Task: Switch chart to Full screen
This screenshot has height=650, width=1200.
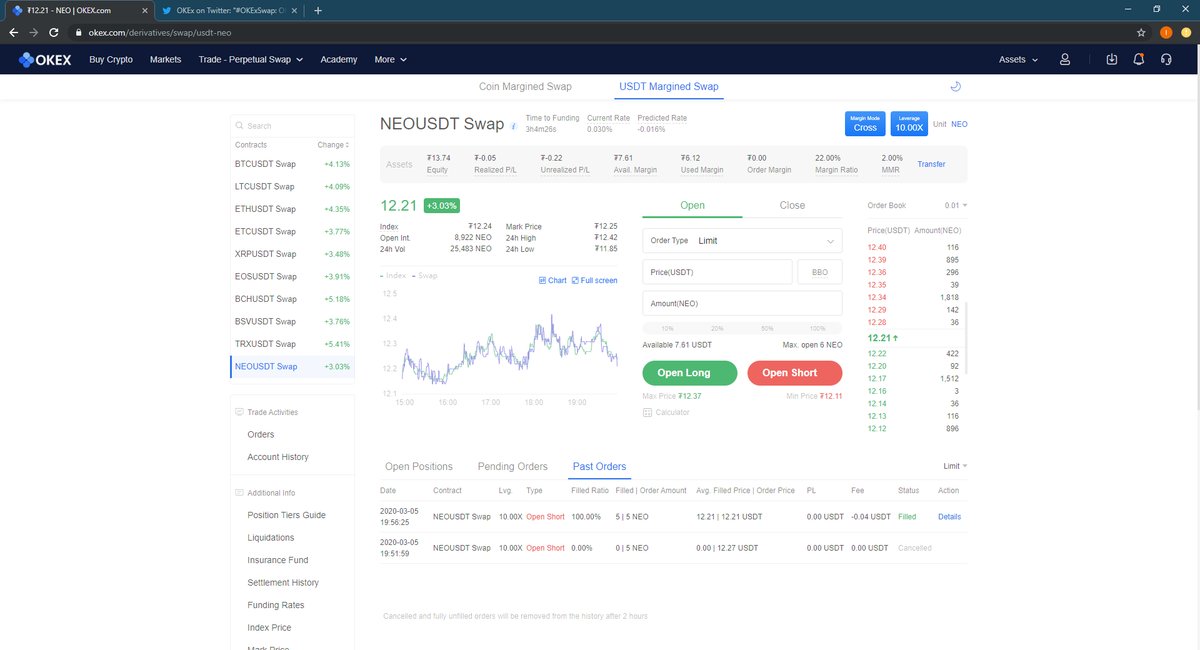Action: tap(594, 280)
